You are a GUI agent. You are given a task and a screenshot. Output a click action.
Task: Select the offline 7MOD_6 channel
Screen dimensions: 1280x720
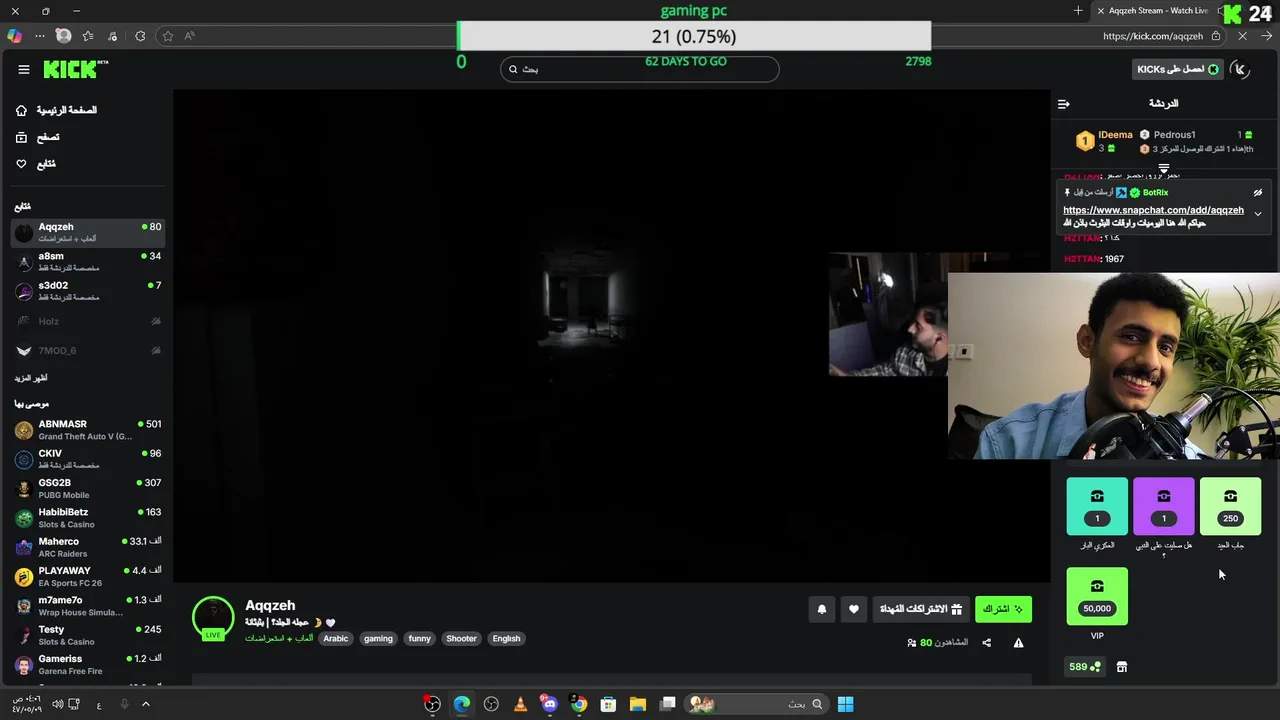88,351
